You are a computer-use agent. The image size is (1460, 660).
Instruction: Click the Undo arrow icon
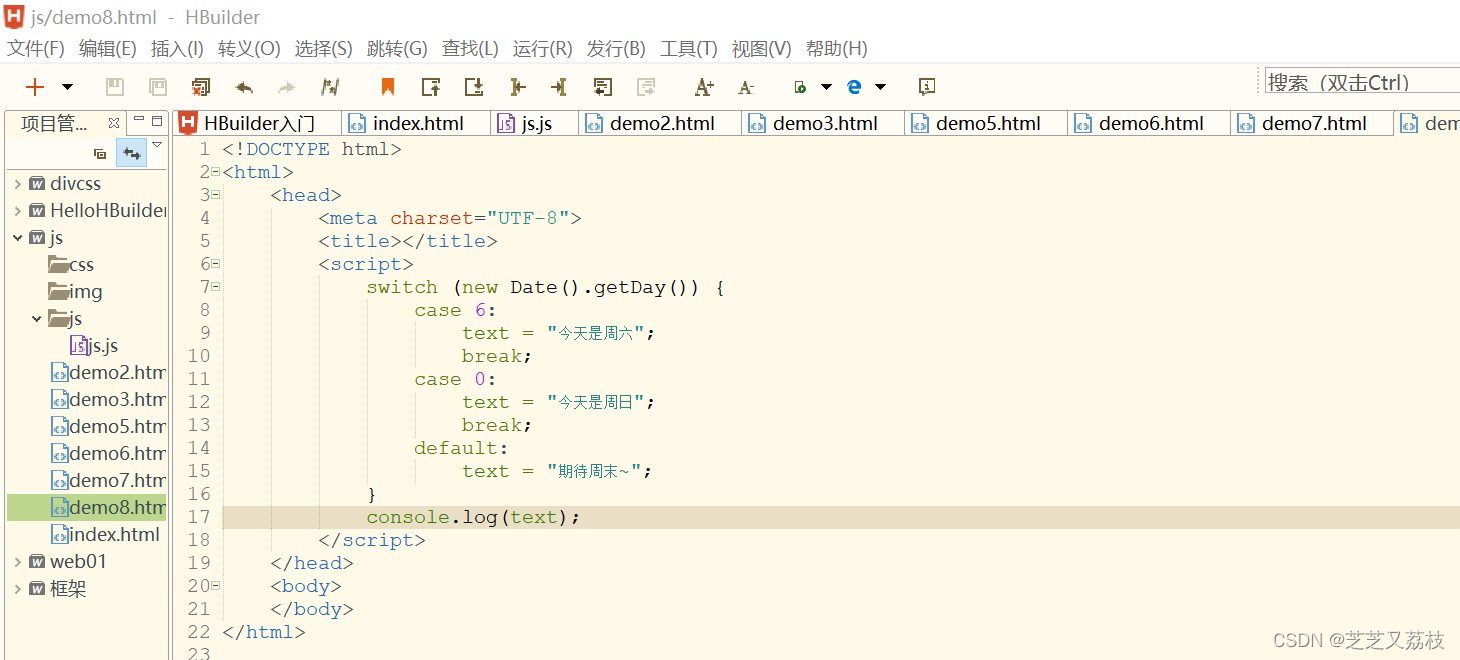point(244,87)
